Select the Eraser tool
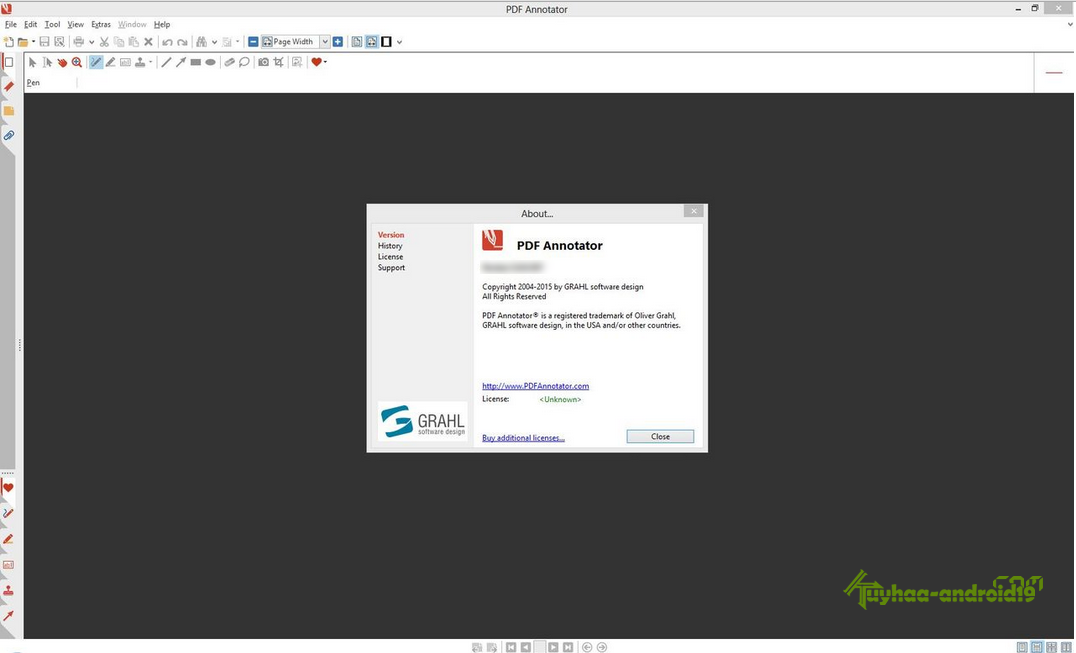The width and height of the screenshot is (1076, 653). tap(229, 62)
